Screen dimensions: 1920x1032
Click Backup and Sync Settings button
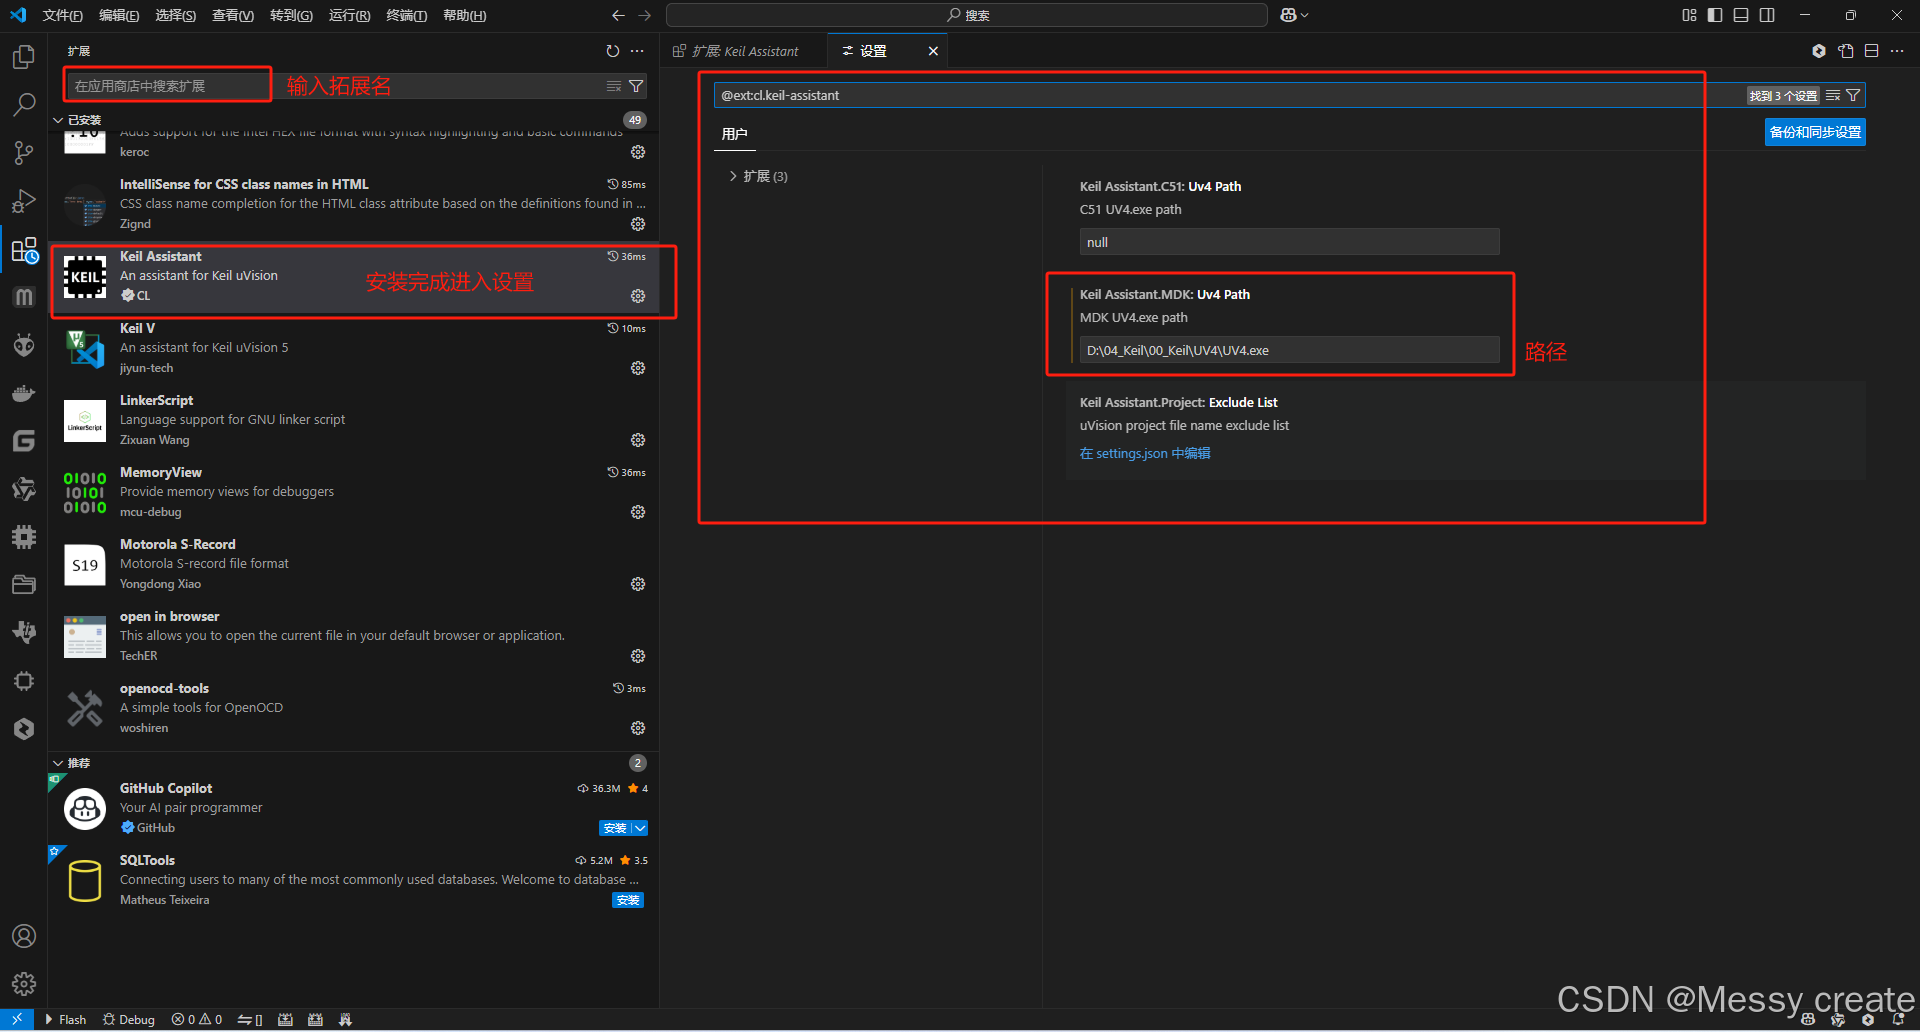pos(1815,132)
